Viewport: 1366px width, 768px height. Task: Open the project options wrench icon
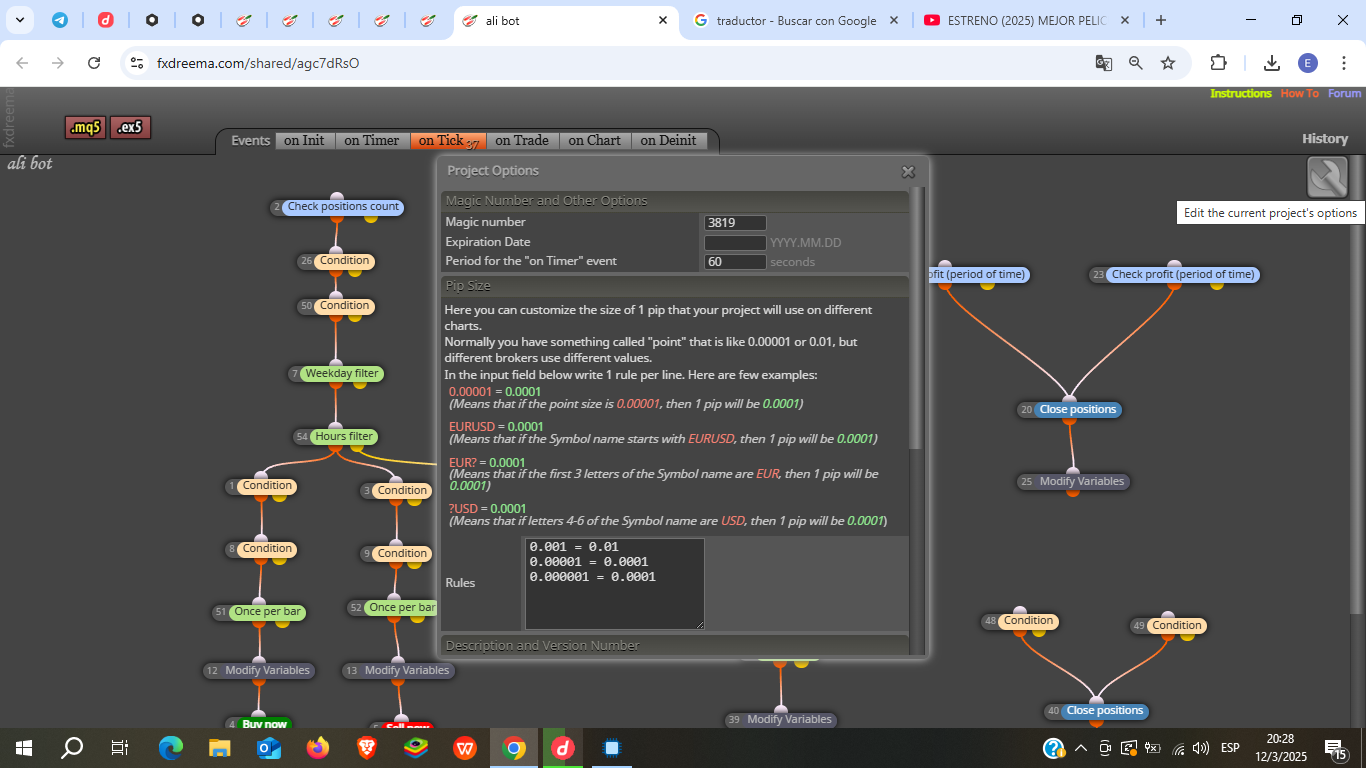(1327, 178)
